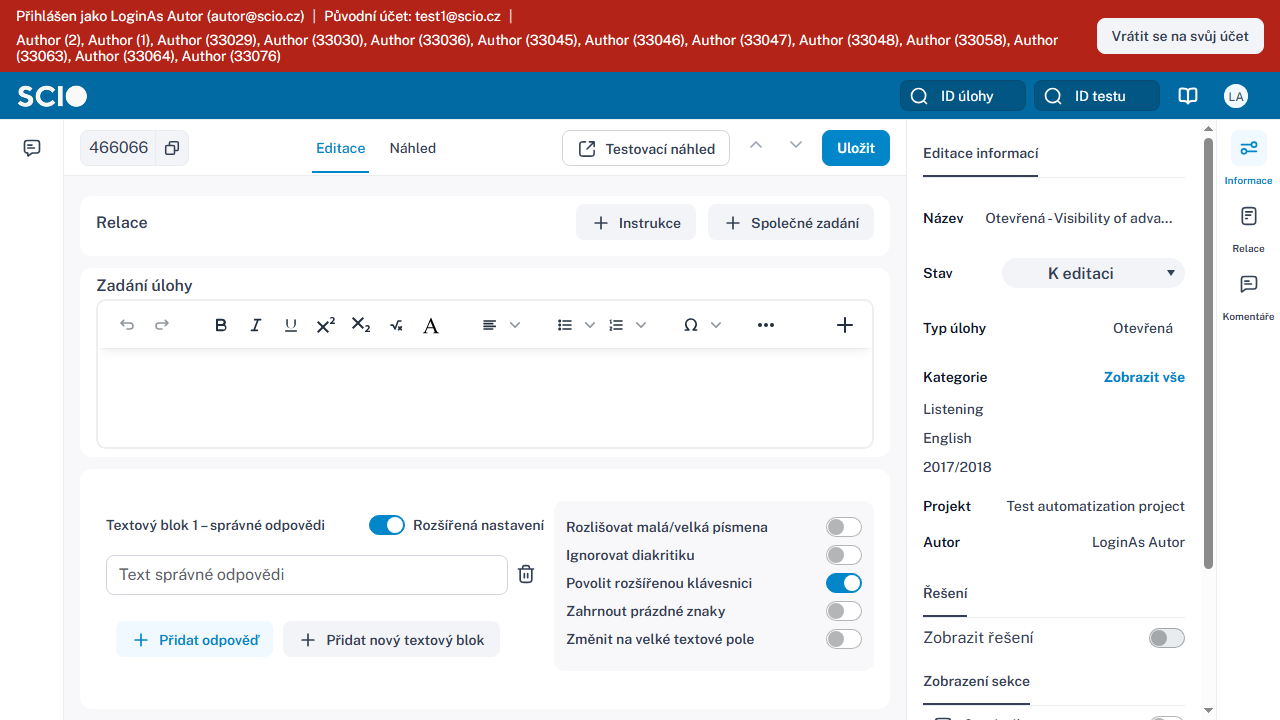Apply bold formatting in editor

(221, 325)
